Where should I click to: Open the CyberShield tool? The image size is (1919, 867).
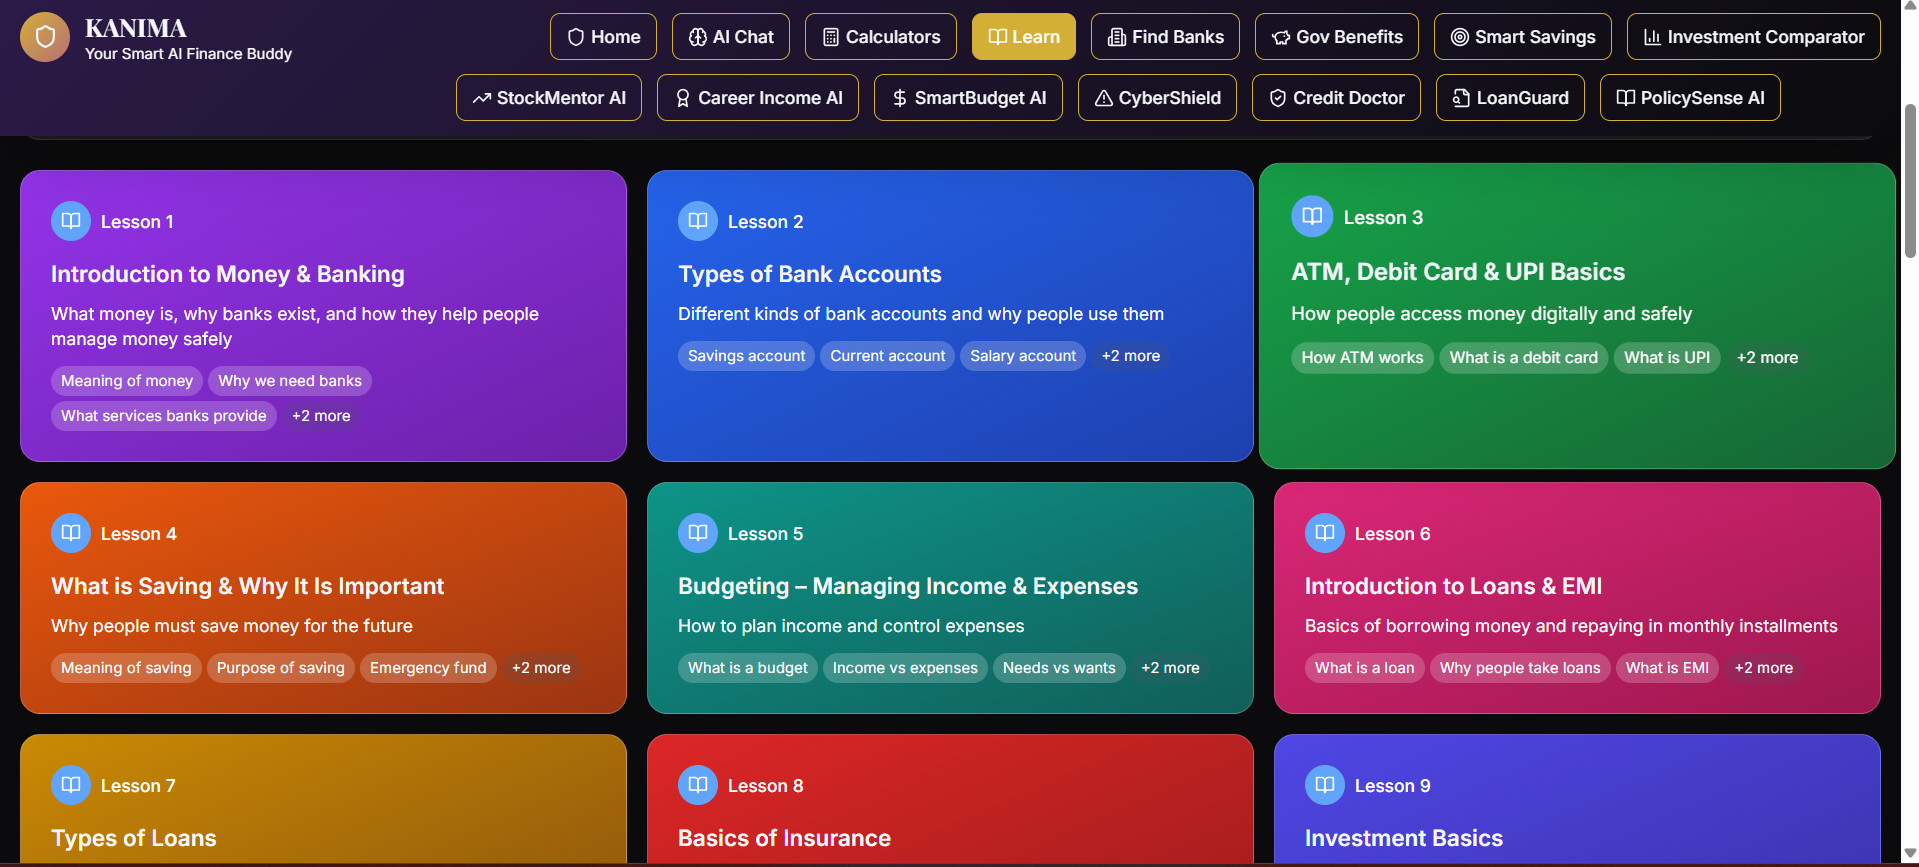tap(1157, 98)
